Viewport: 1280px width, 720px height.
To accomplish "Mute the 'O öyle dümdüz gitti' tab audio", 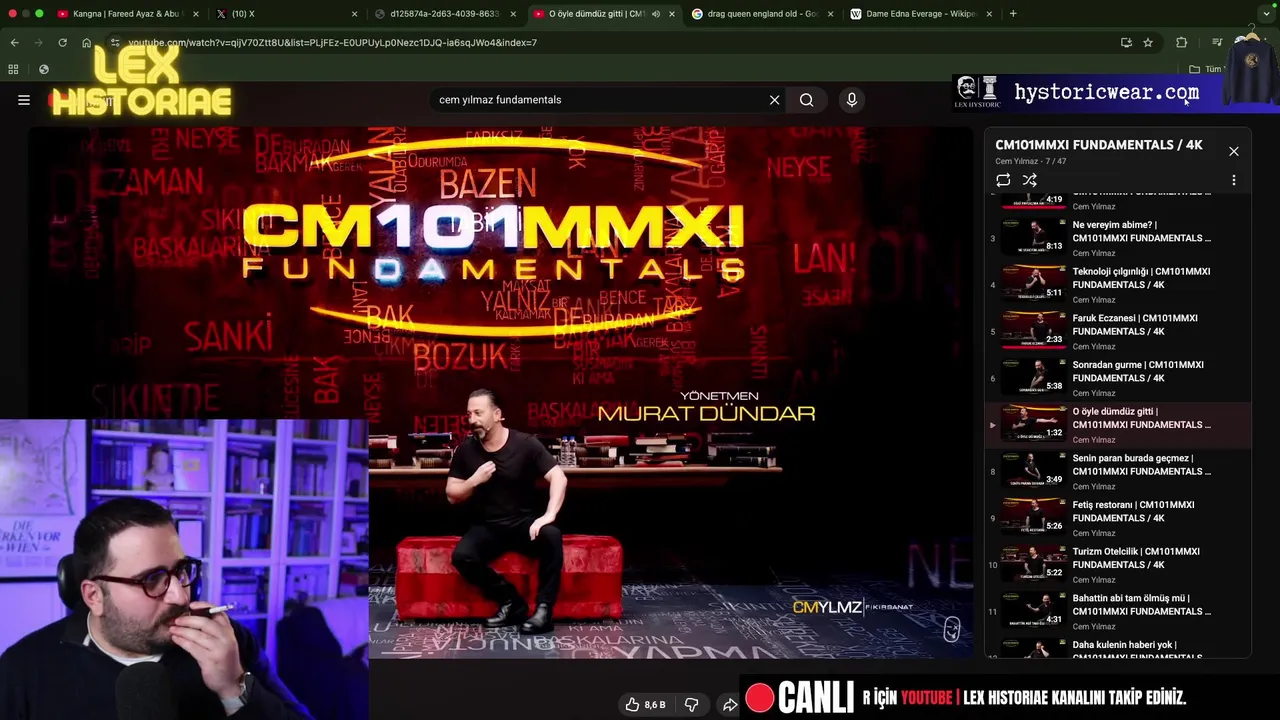I will tap(656, 14).
